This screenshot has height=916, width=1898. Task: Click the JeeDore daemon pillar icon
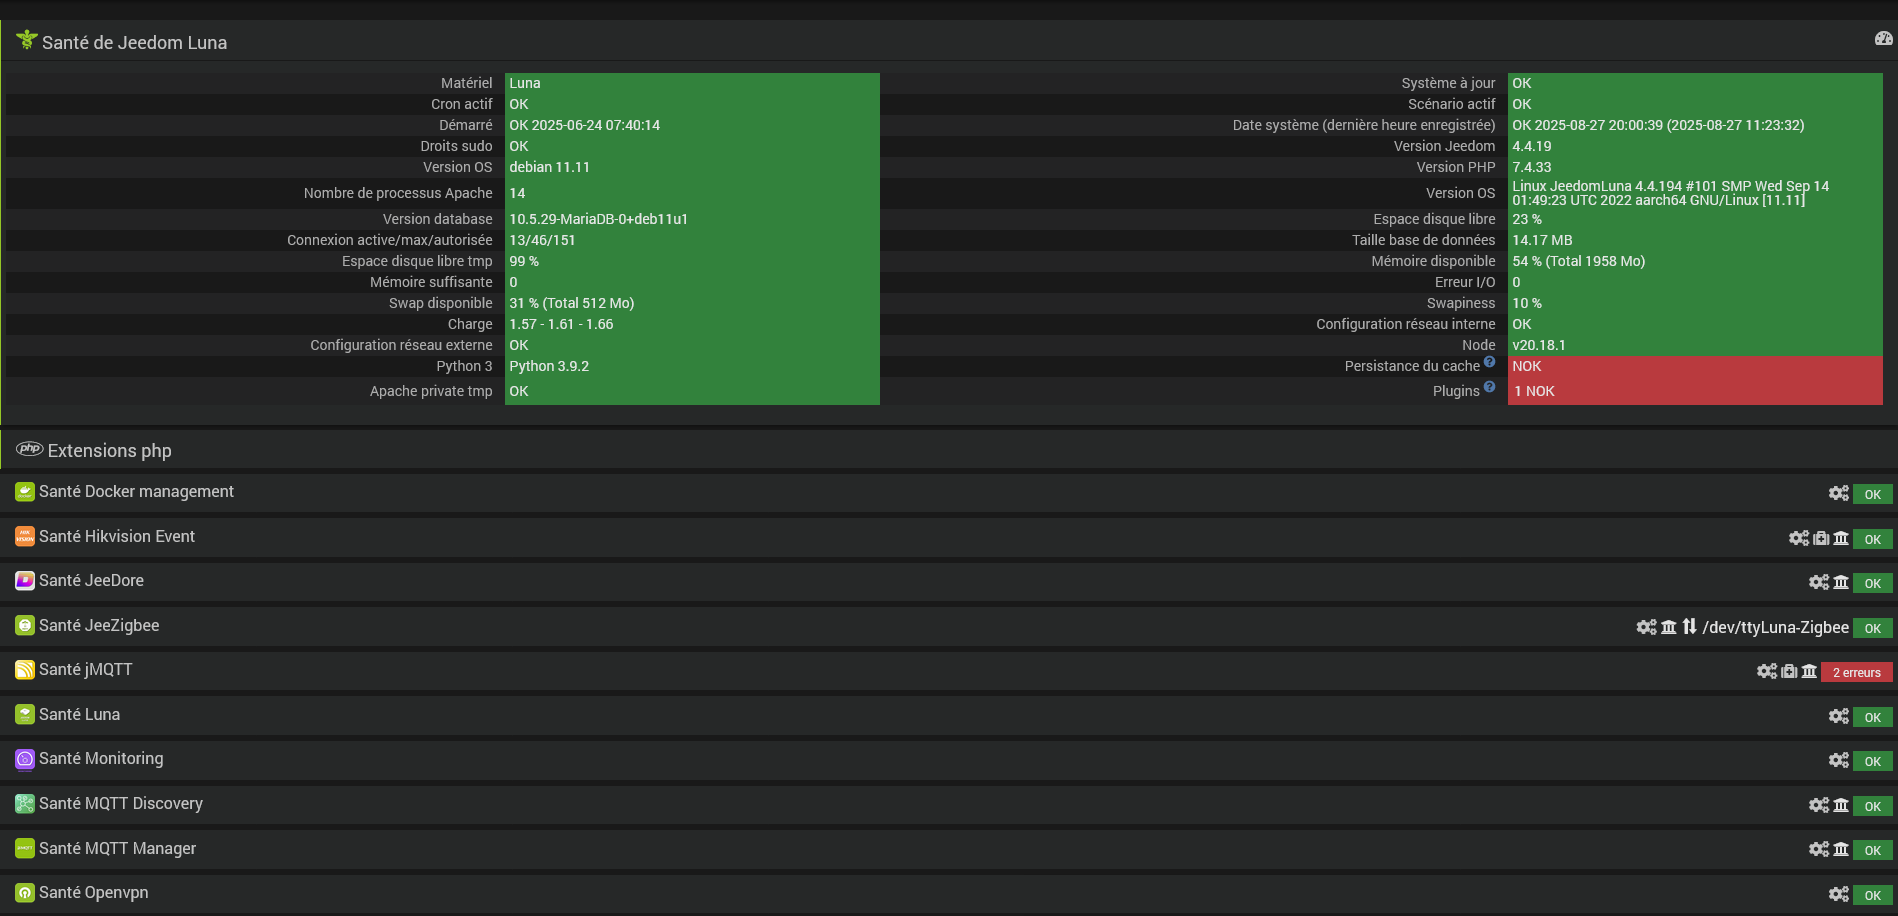1841,582
